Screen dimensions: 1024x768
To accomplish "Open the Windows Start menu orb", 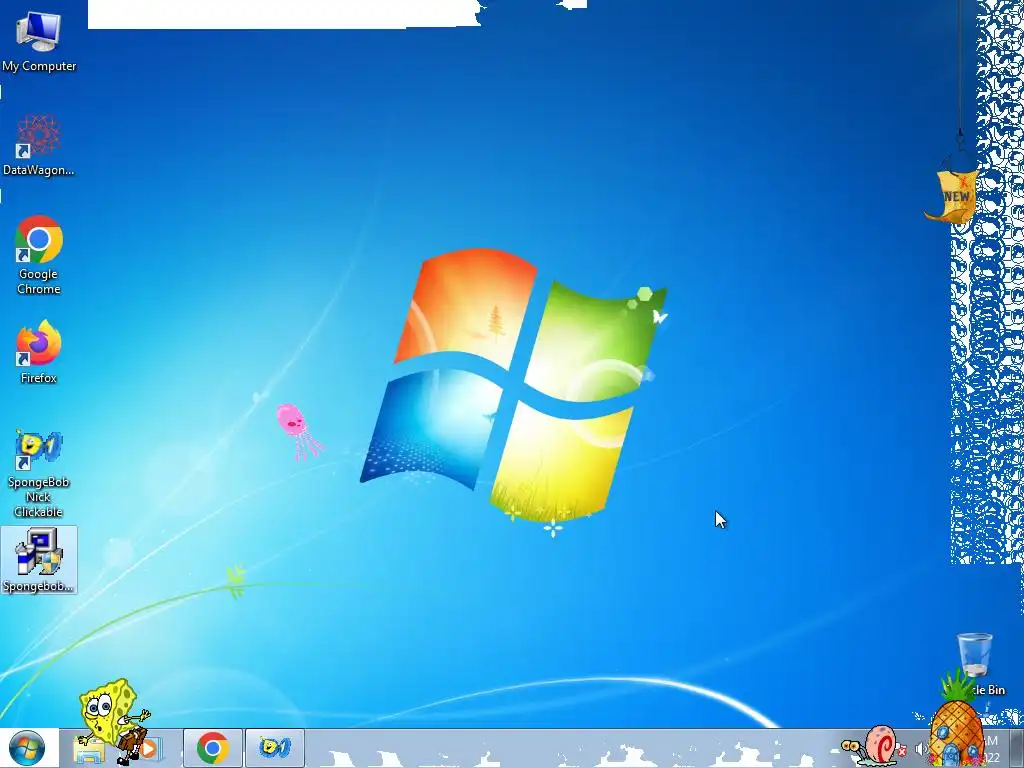I will pos(26,748).
